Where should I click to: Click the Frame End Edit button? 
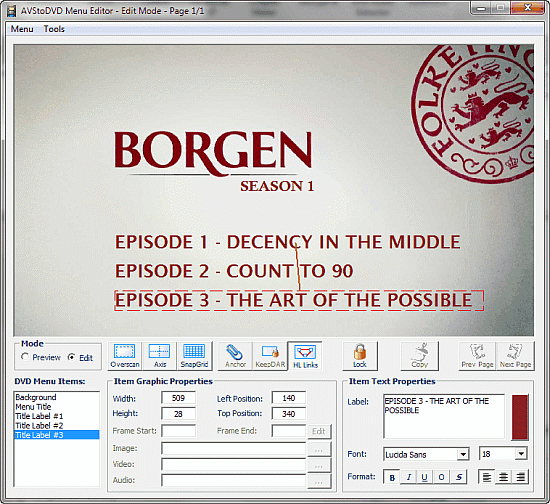tap(318, 431)
